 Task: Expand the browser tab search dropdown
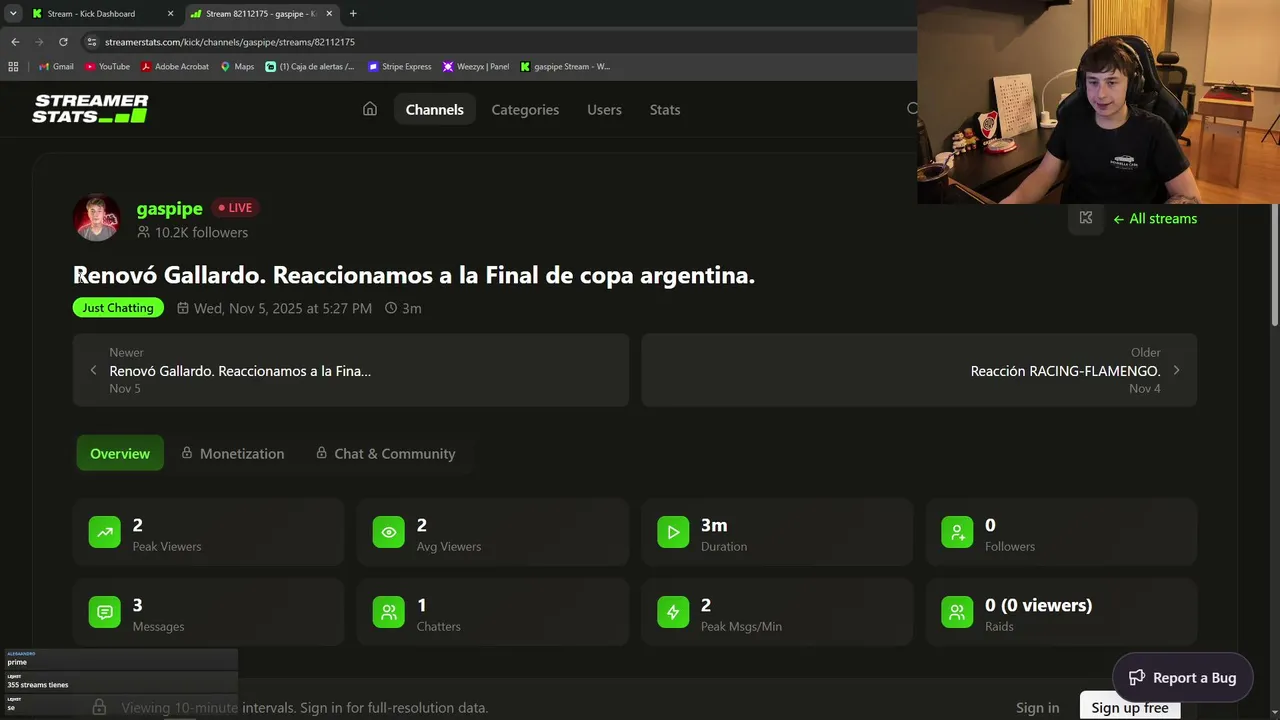click(x=13, y=14)
